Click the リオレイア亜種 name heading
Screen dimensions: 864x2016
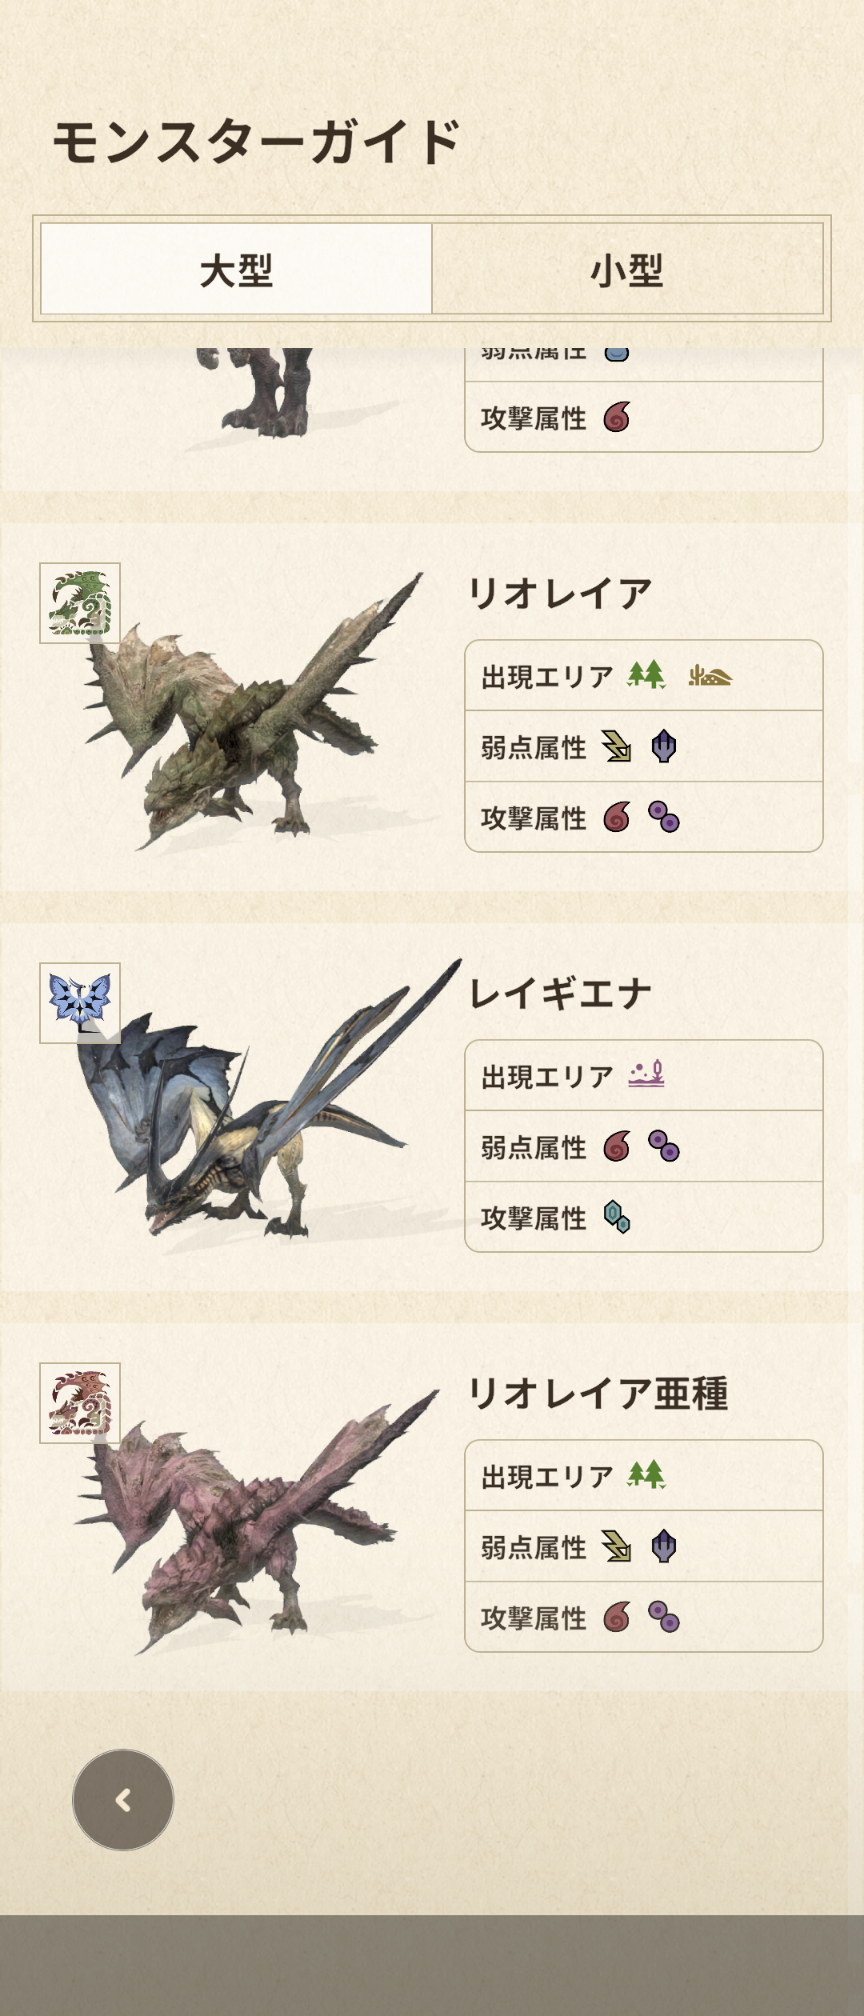click(x=598, y=1393)
